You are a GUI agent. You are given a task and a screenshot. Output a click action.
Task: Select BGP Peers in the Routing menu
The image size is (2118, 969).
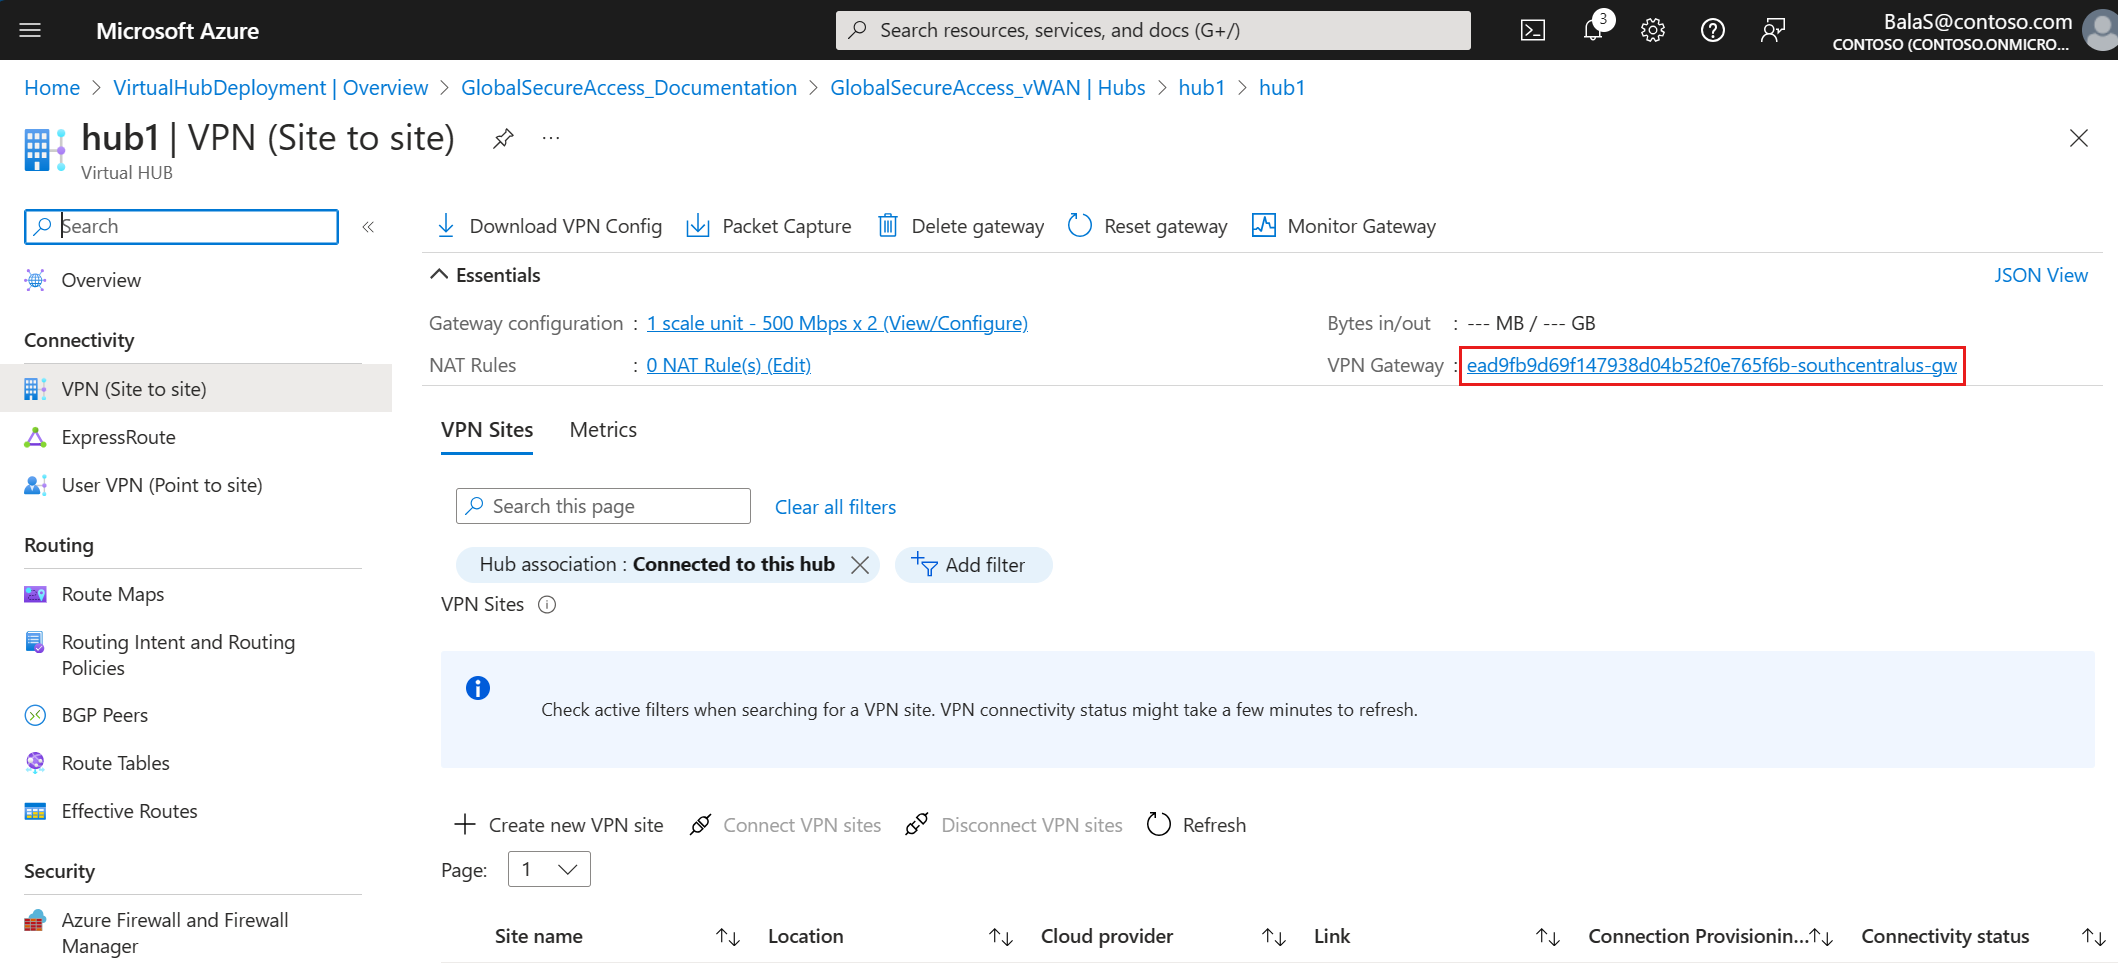[x=104, y=714]
